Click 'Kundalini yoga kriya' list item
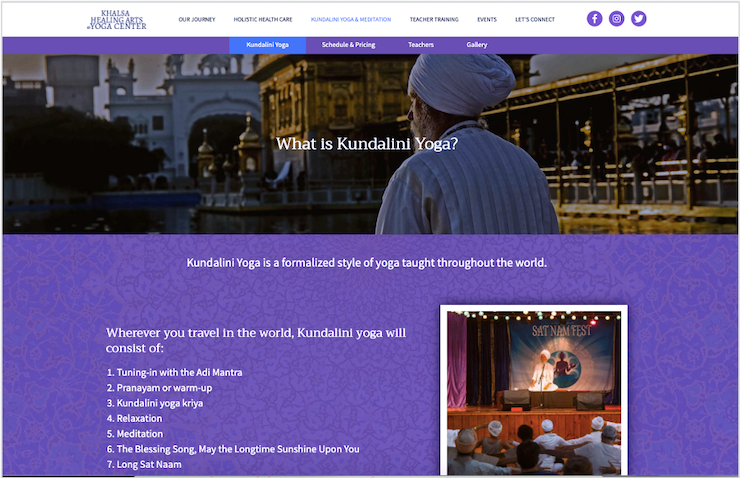The width and height of the screenshot is (740, 478). pos(155,403)
